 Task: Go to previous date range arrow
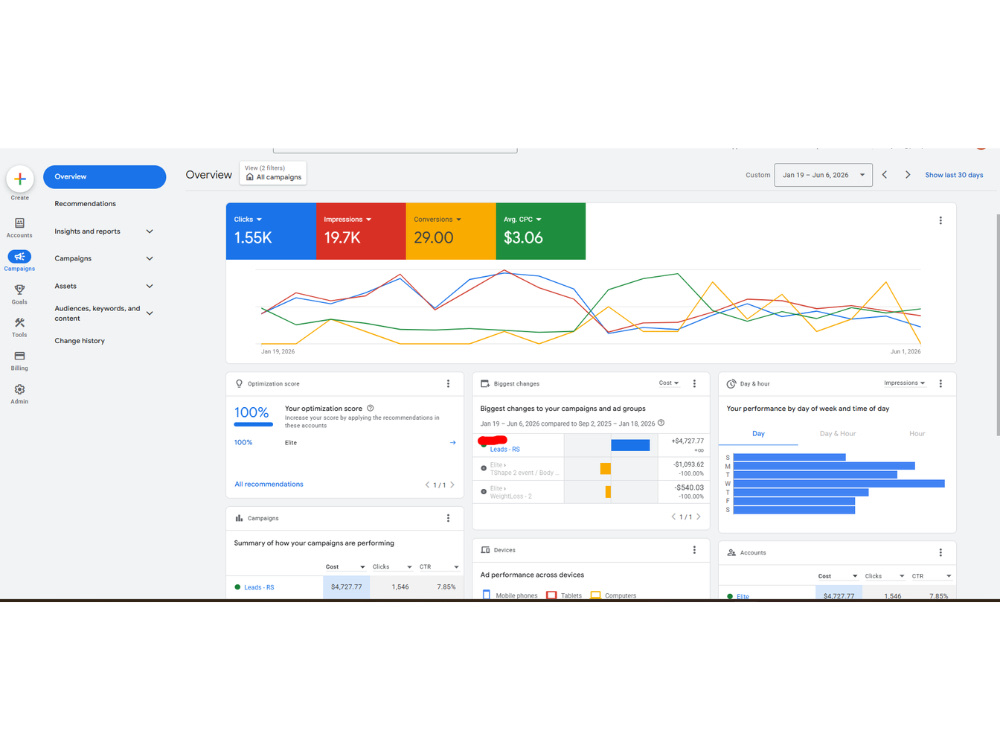coord(885,175)
